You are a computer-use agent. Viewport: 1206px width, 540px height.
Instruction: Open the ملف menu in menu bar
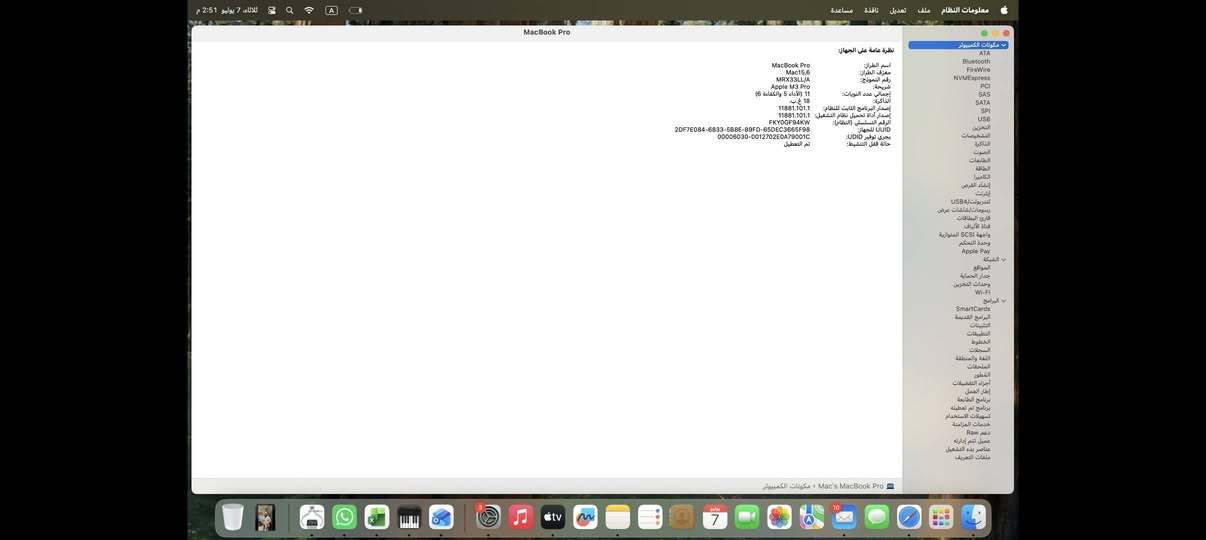tap(924, 10)
